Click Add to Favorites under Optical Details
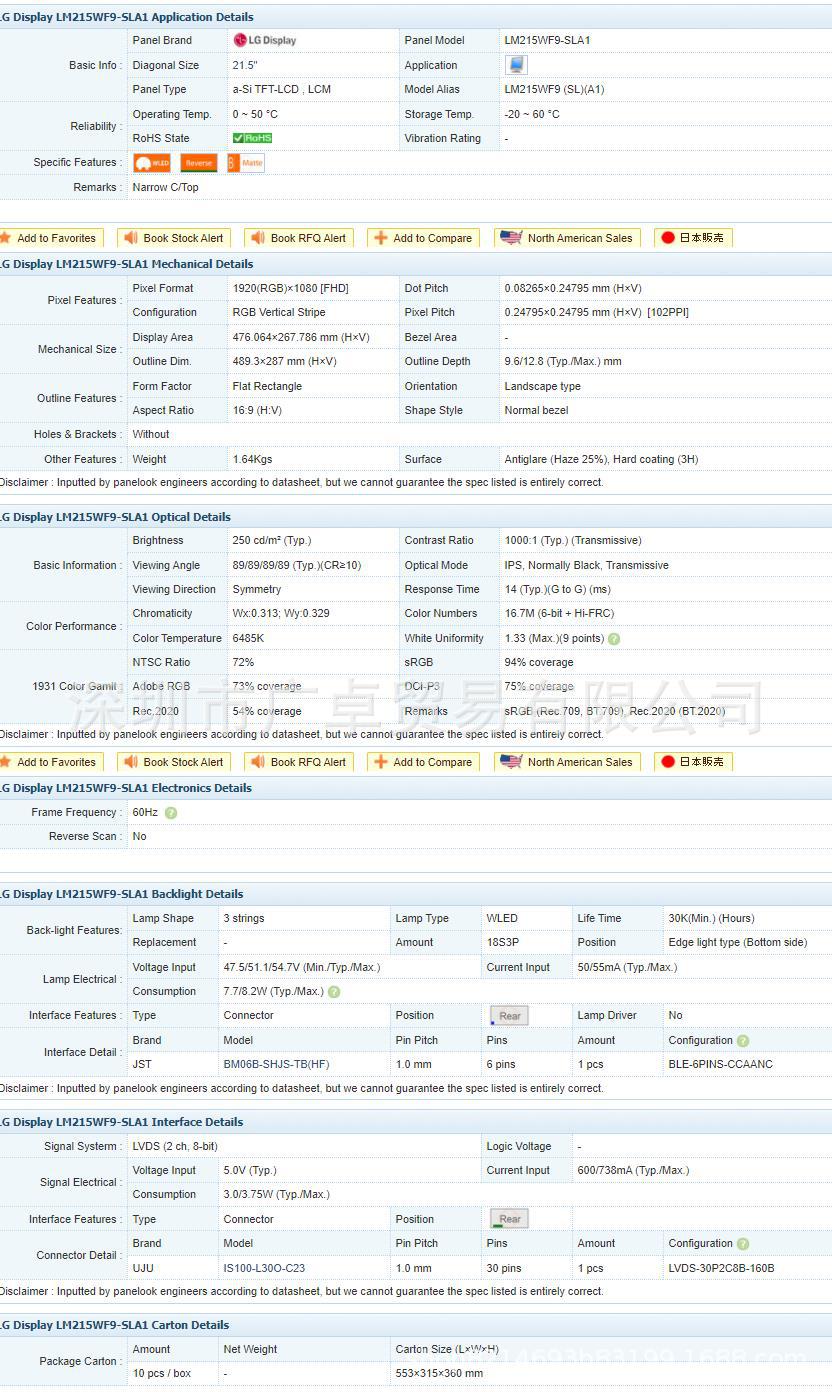 50,762
